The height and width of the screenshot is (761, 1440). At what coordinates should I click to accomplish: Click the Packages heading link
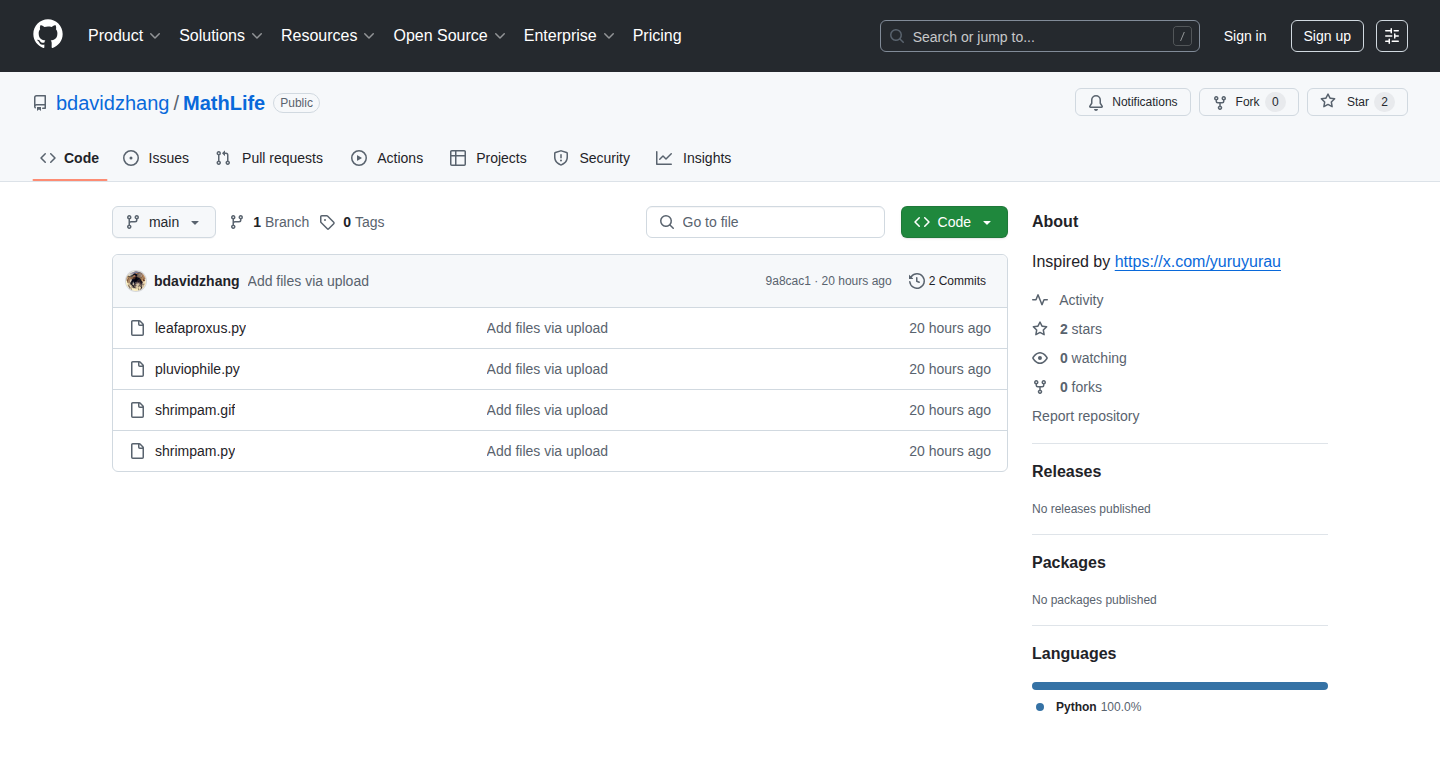(1069, 562)
